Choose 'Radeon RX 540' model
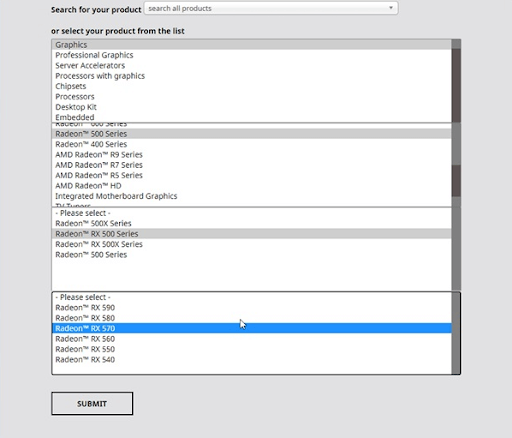Viewport: 512px width, 438px height. 252,359
